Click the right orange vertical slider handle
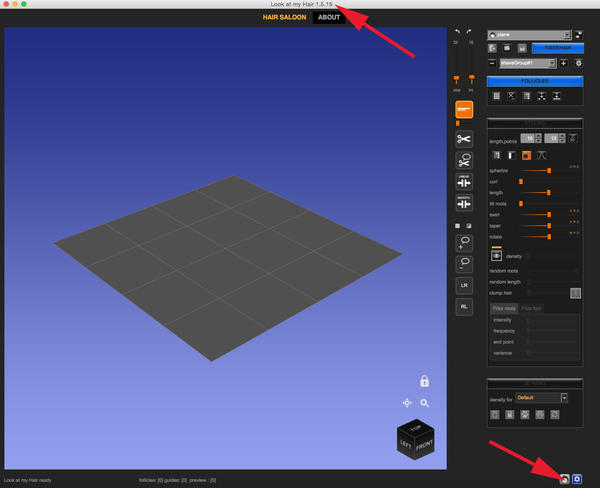600x488 pixels. 472,79
